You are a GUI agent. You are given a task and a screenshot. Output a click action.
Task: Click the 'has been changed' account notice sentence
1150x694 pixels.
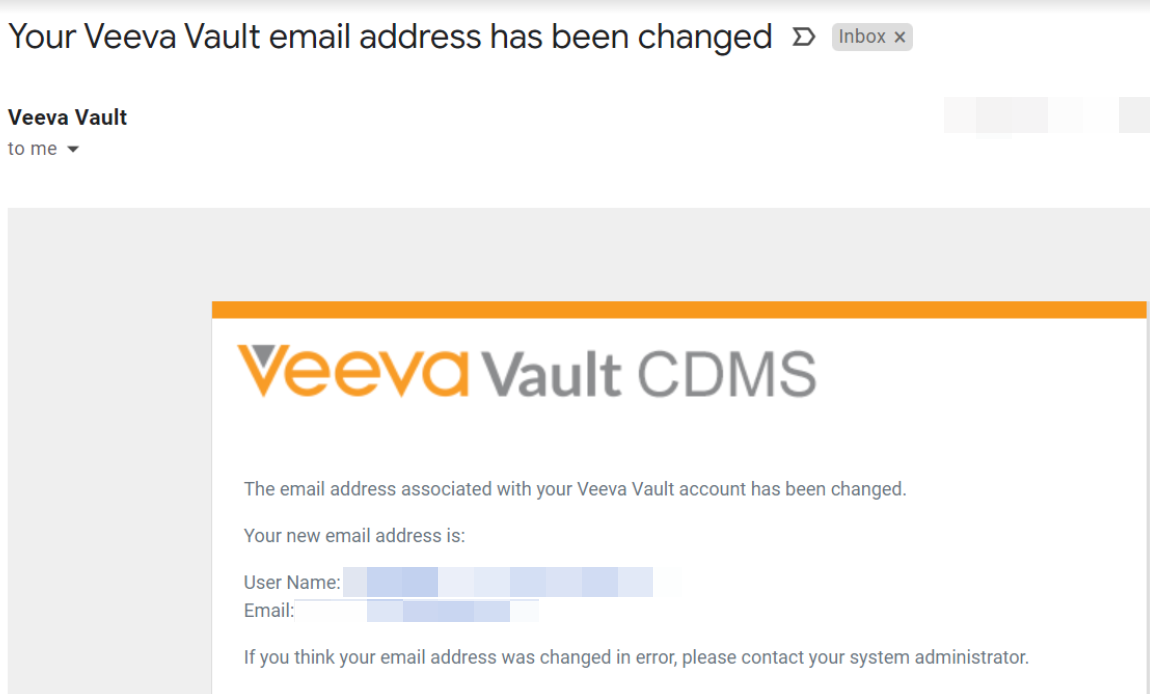[x=574, y=489]
